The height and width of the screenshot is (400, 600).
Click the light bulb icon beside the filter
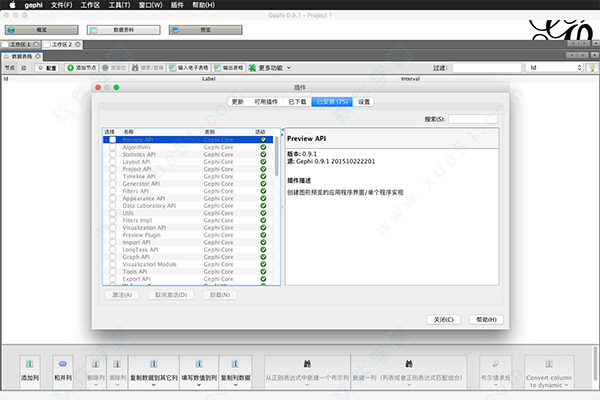click(592, 68)
